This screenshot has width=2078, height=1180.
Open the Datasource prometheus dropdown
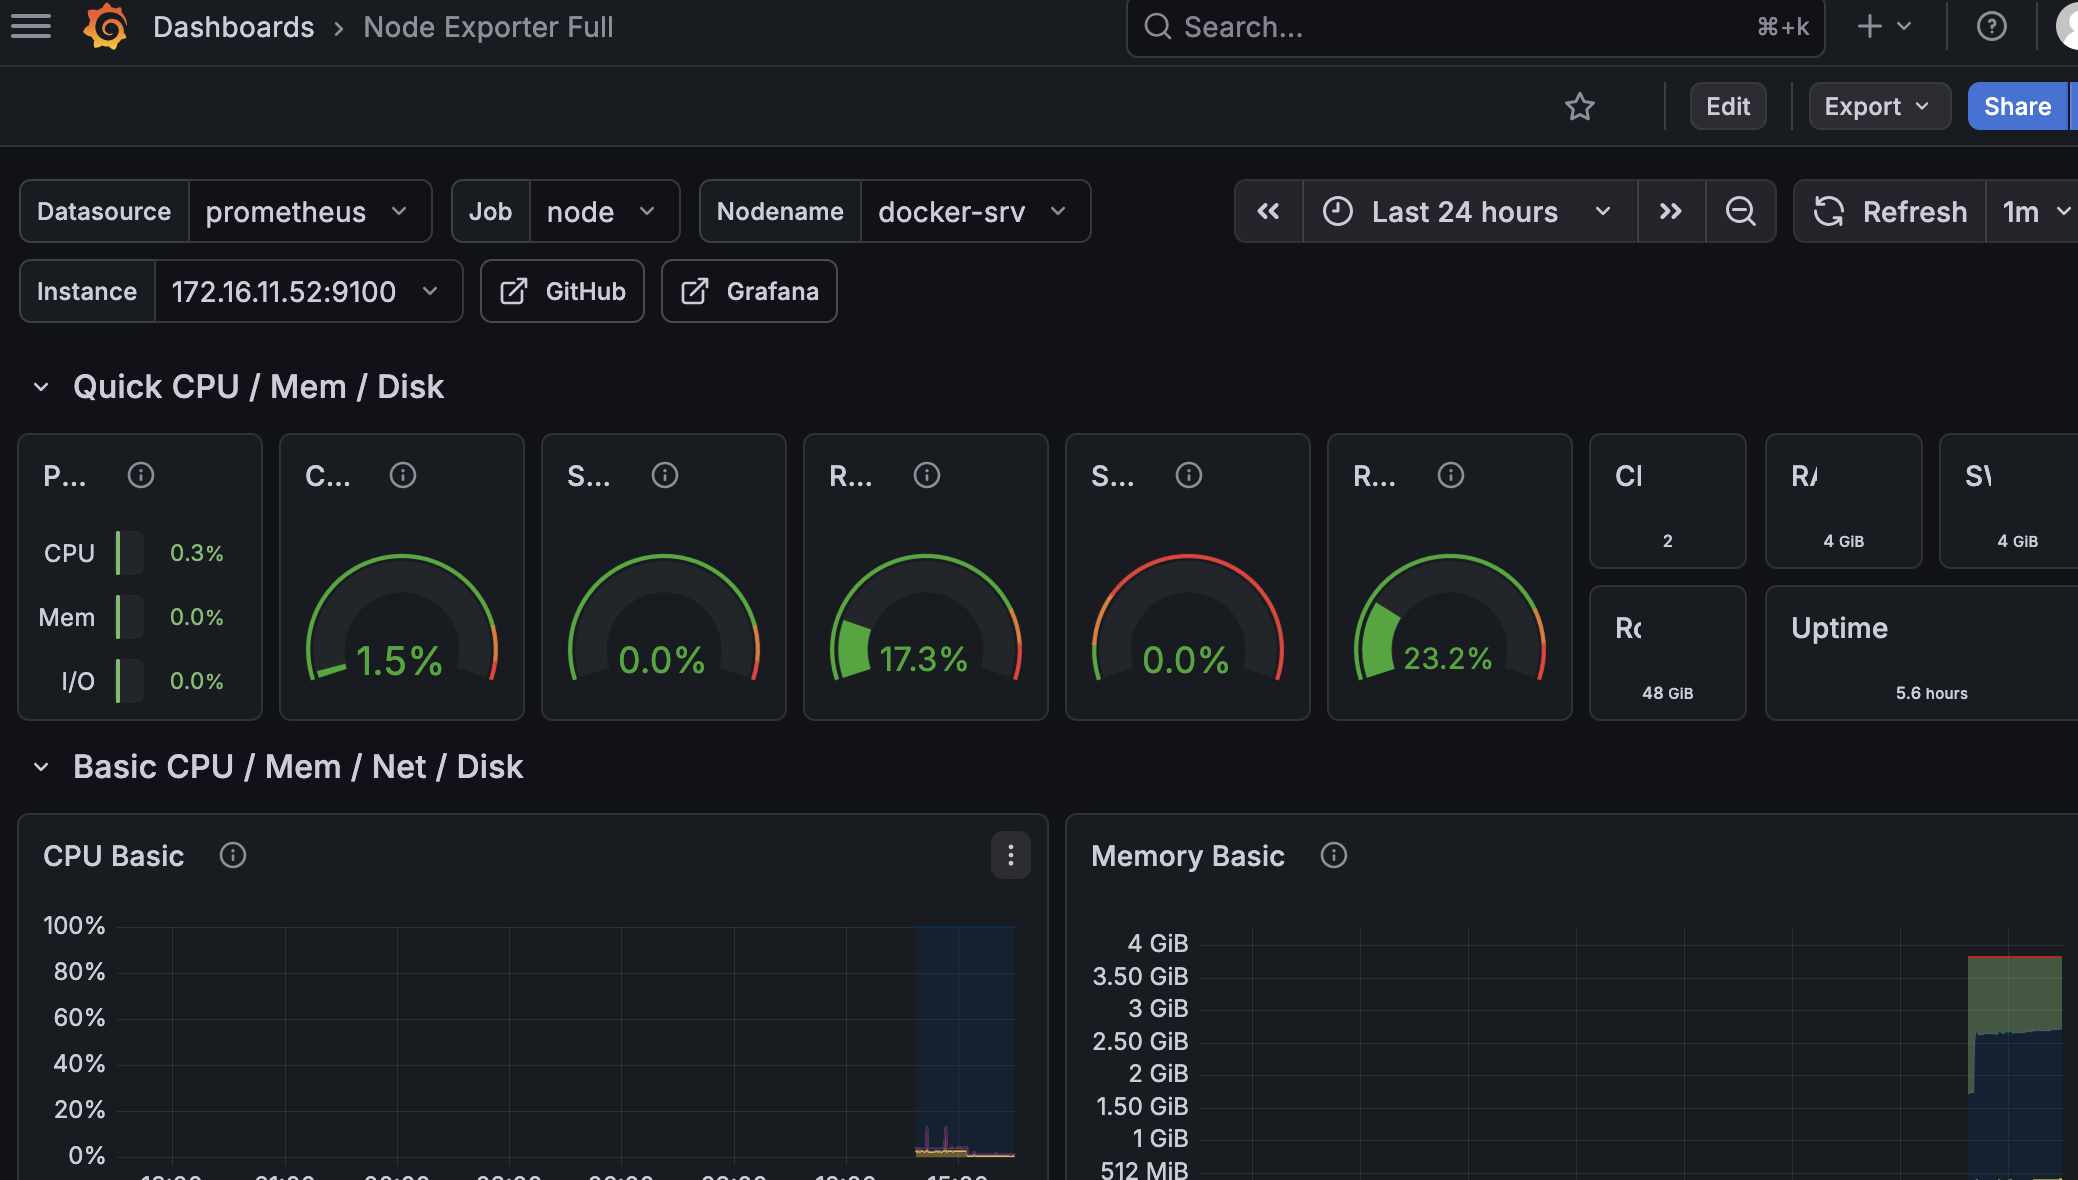[309, 211]
